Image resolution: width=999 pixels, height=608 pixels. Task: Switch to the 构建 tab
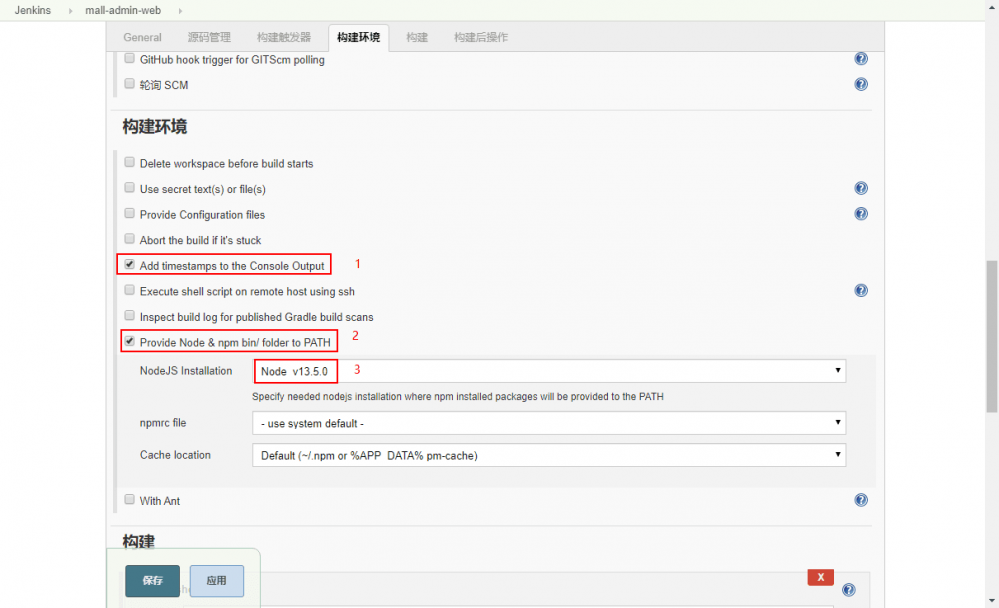[x=417, y=38]
